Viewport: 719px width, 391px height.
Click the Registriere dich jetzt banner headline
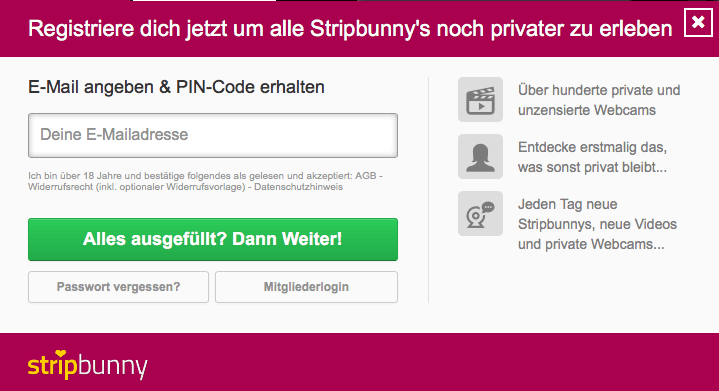click(x=350, y=29)
